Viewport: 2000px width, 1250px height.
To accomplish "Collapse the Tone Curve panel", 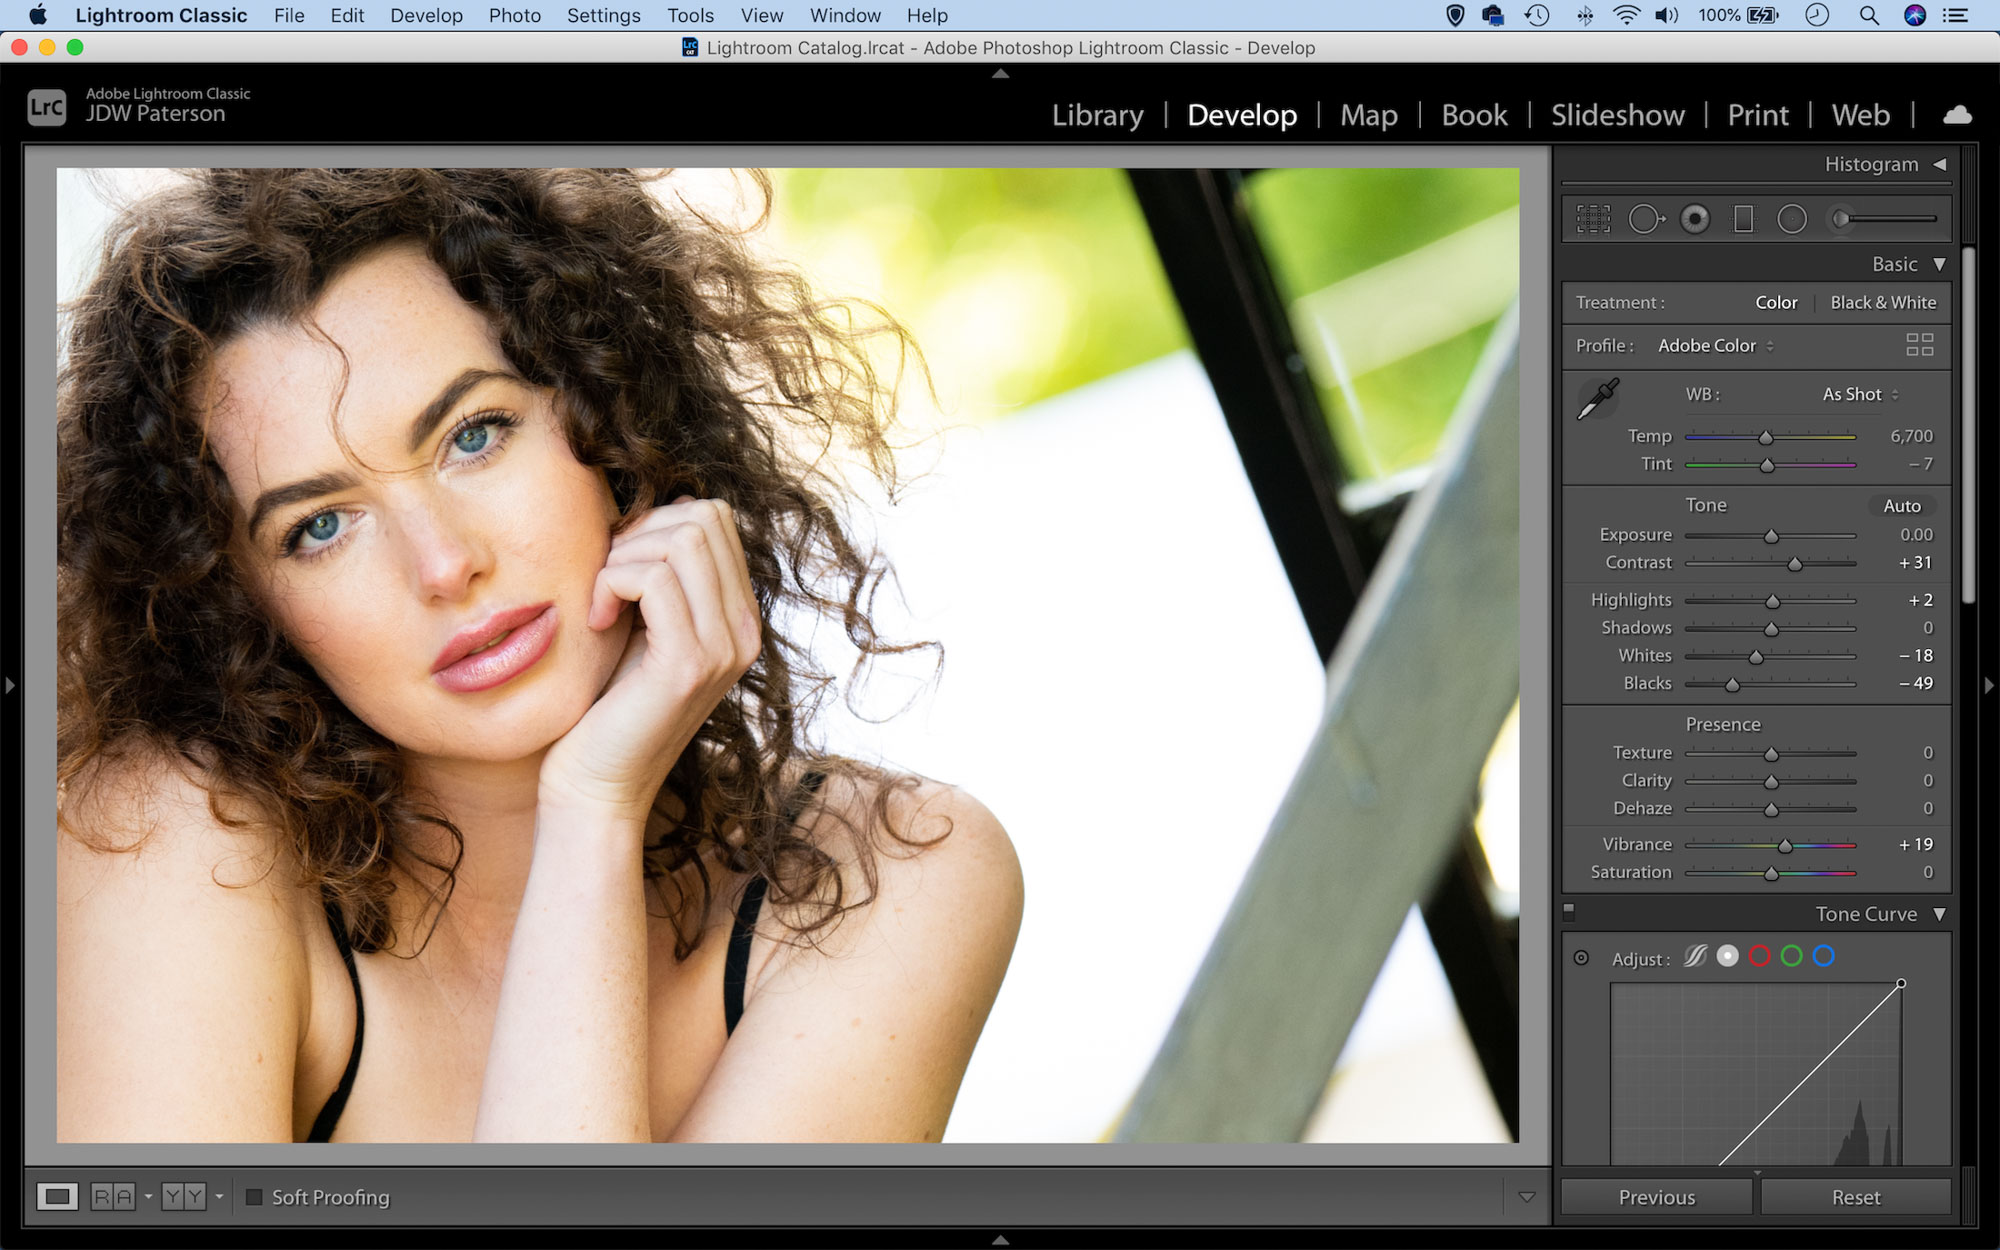I will 1939,914.
